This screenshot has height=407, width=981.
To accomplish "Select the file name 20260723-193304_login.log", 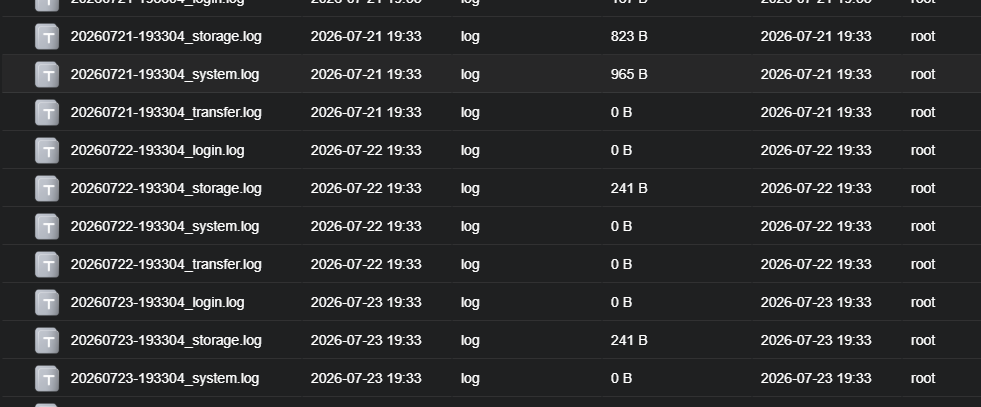I will [x=157, y=303].
